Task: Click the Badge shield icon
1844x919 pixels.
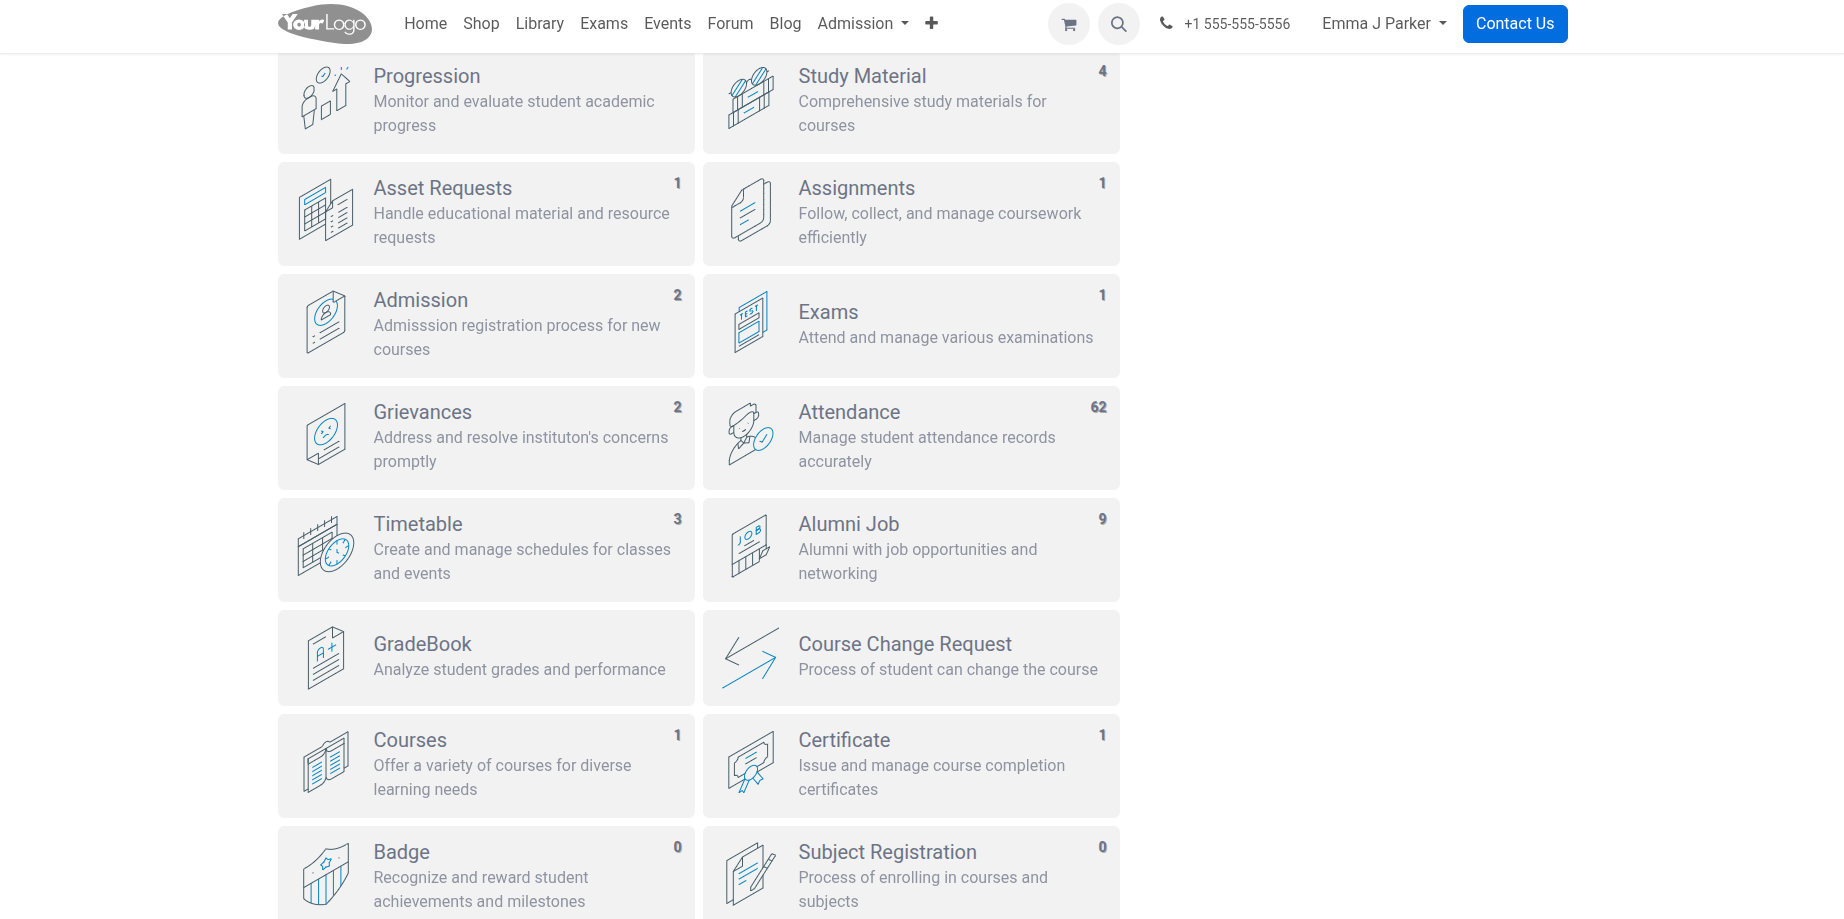Action: point(326,874)
